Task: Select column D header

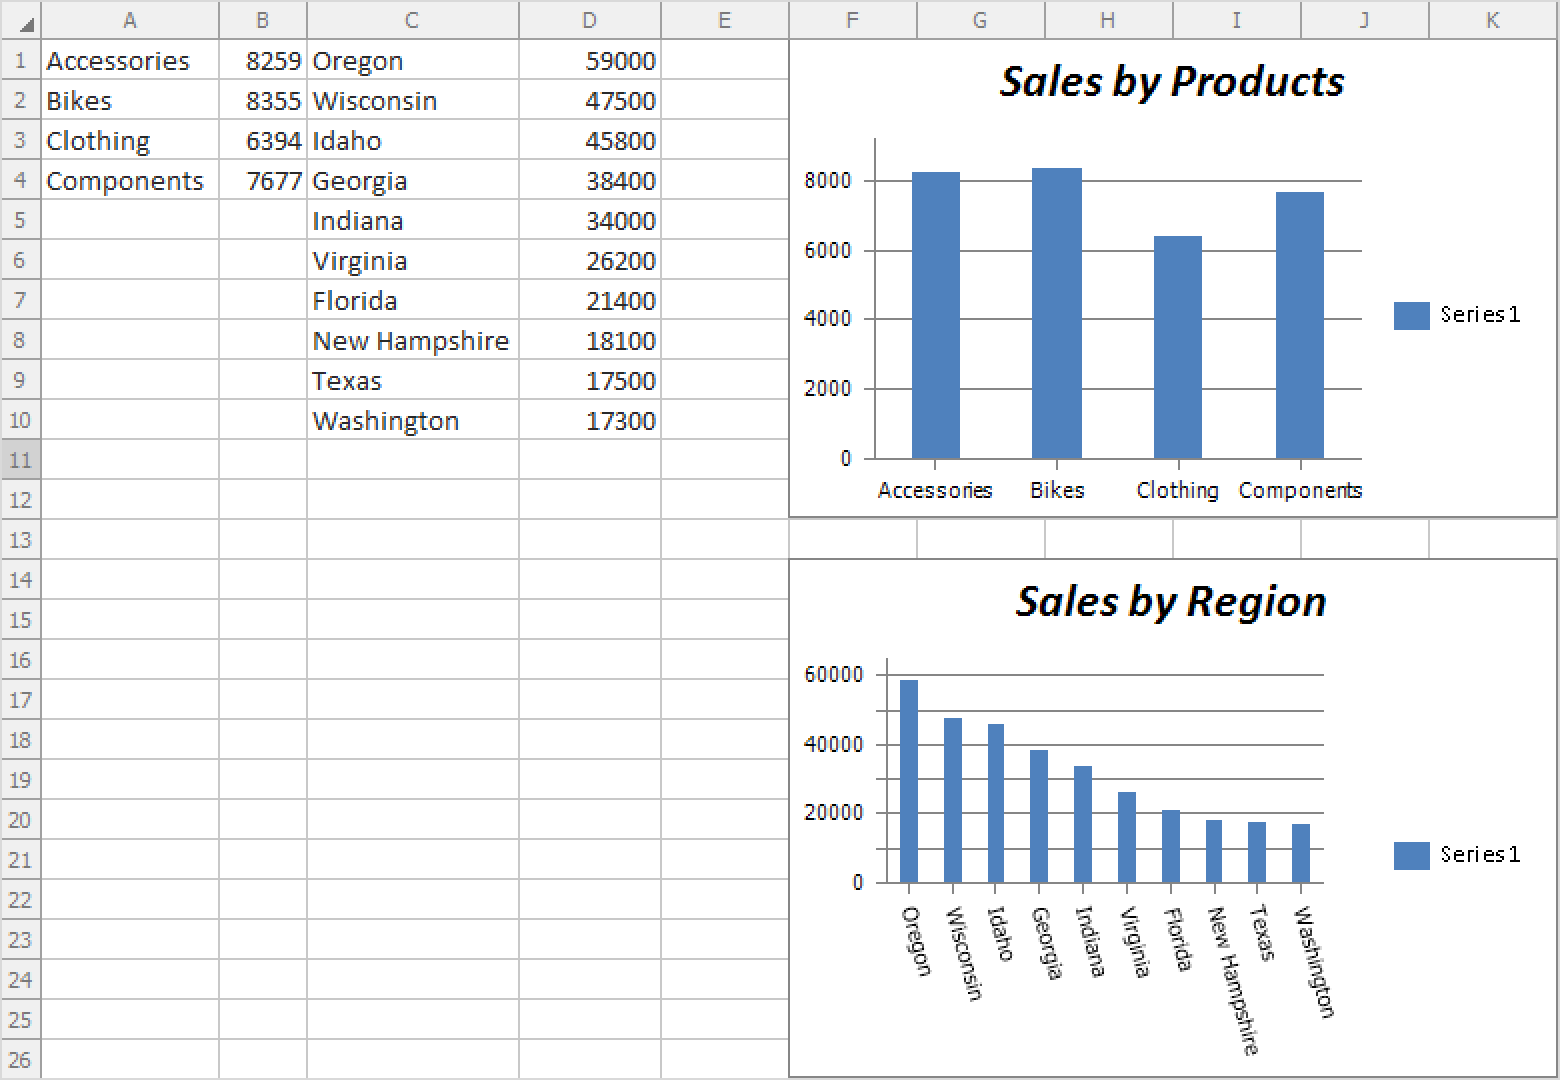Action: coord(589,20)
